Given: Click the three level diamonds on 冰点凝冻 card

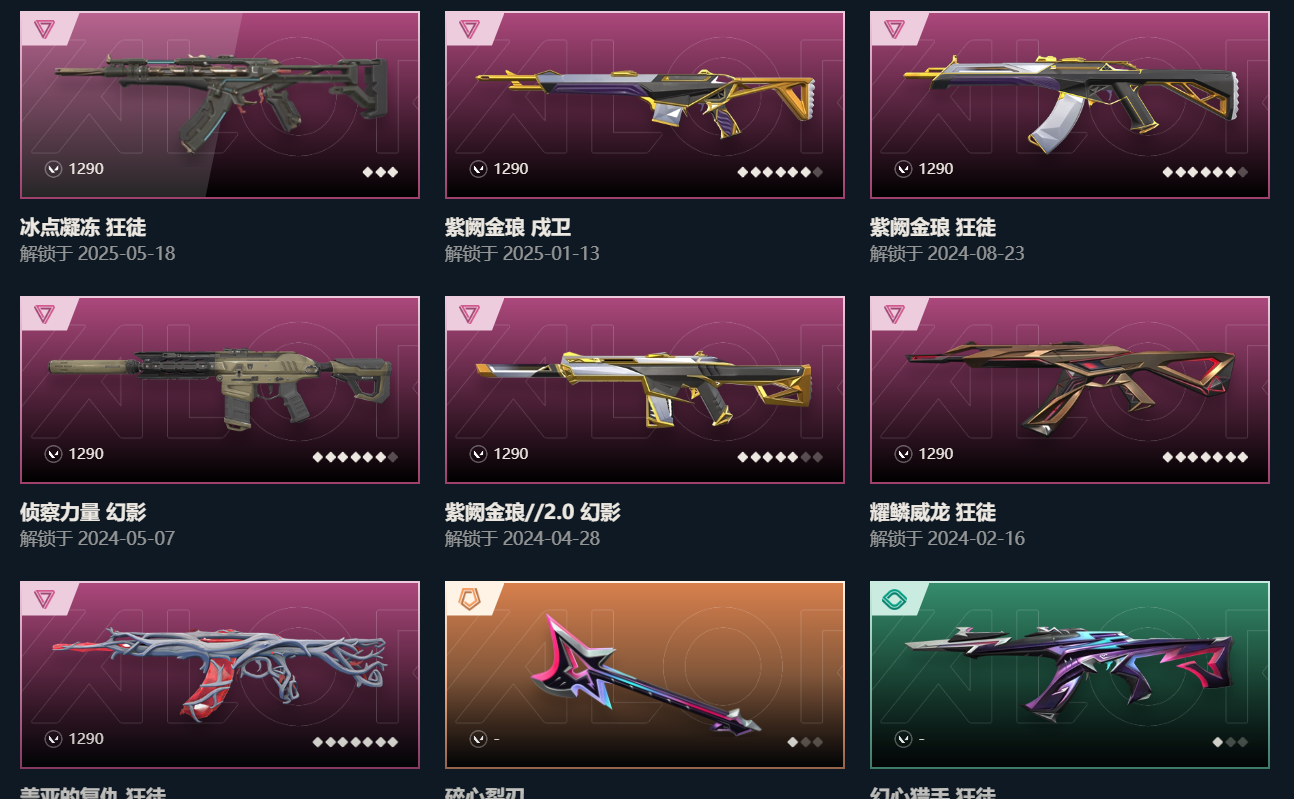Looking at the screenshot, I should tap(380, 172).
